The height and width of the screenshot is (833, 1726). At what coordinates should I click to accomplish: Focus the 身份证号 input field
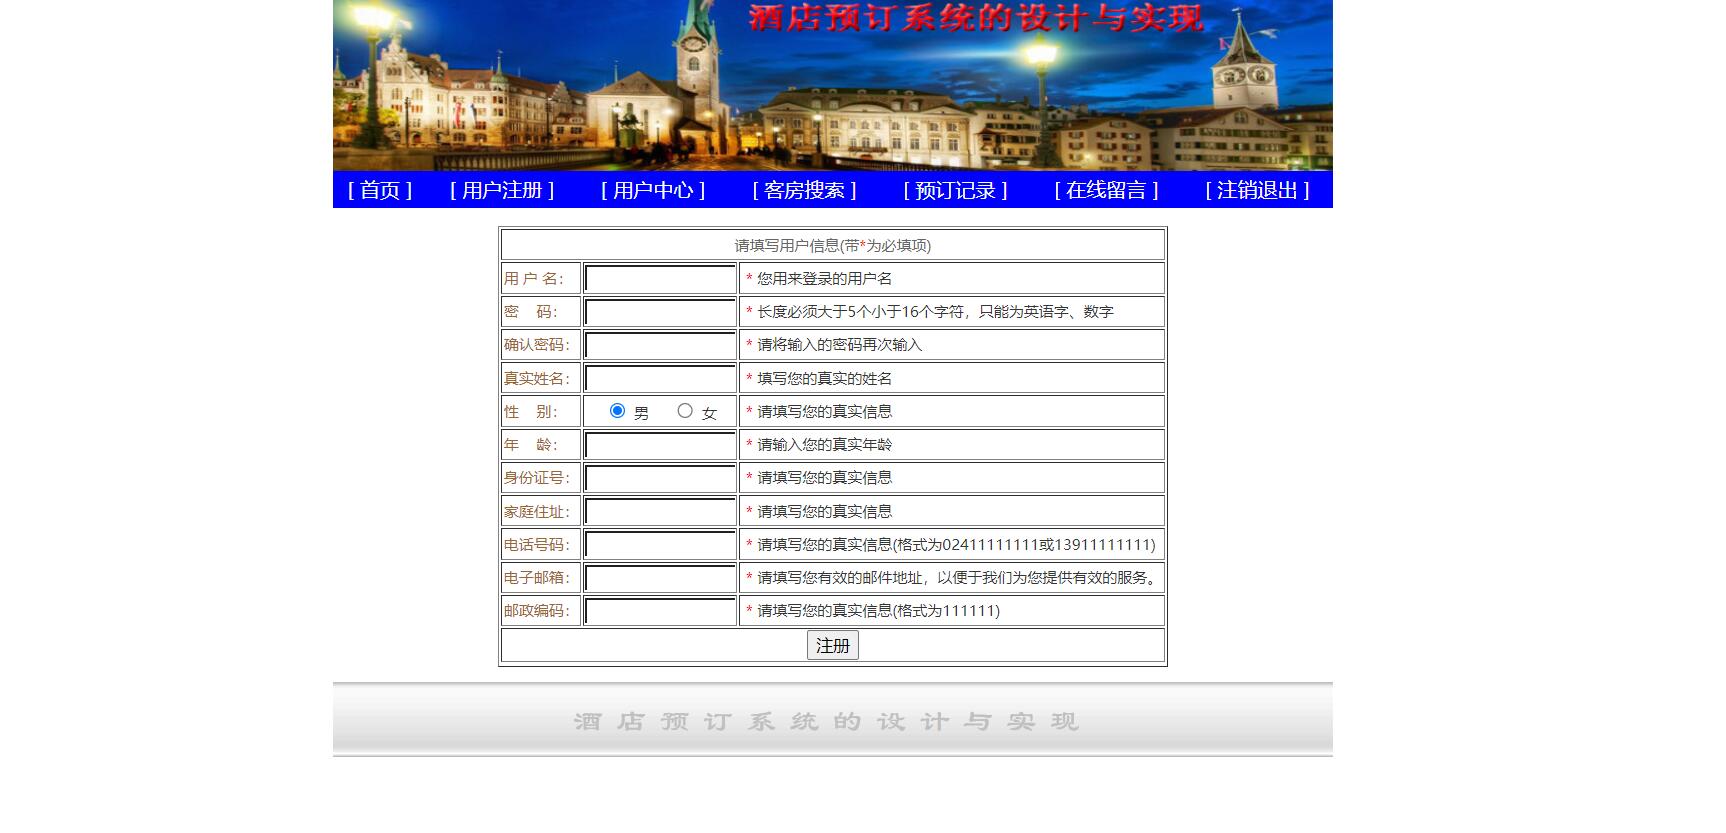coord(660,478)
